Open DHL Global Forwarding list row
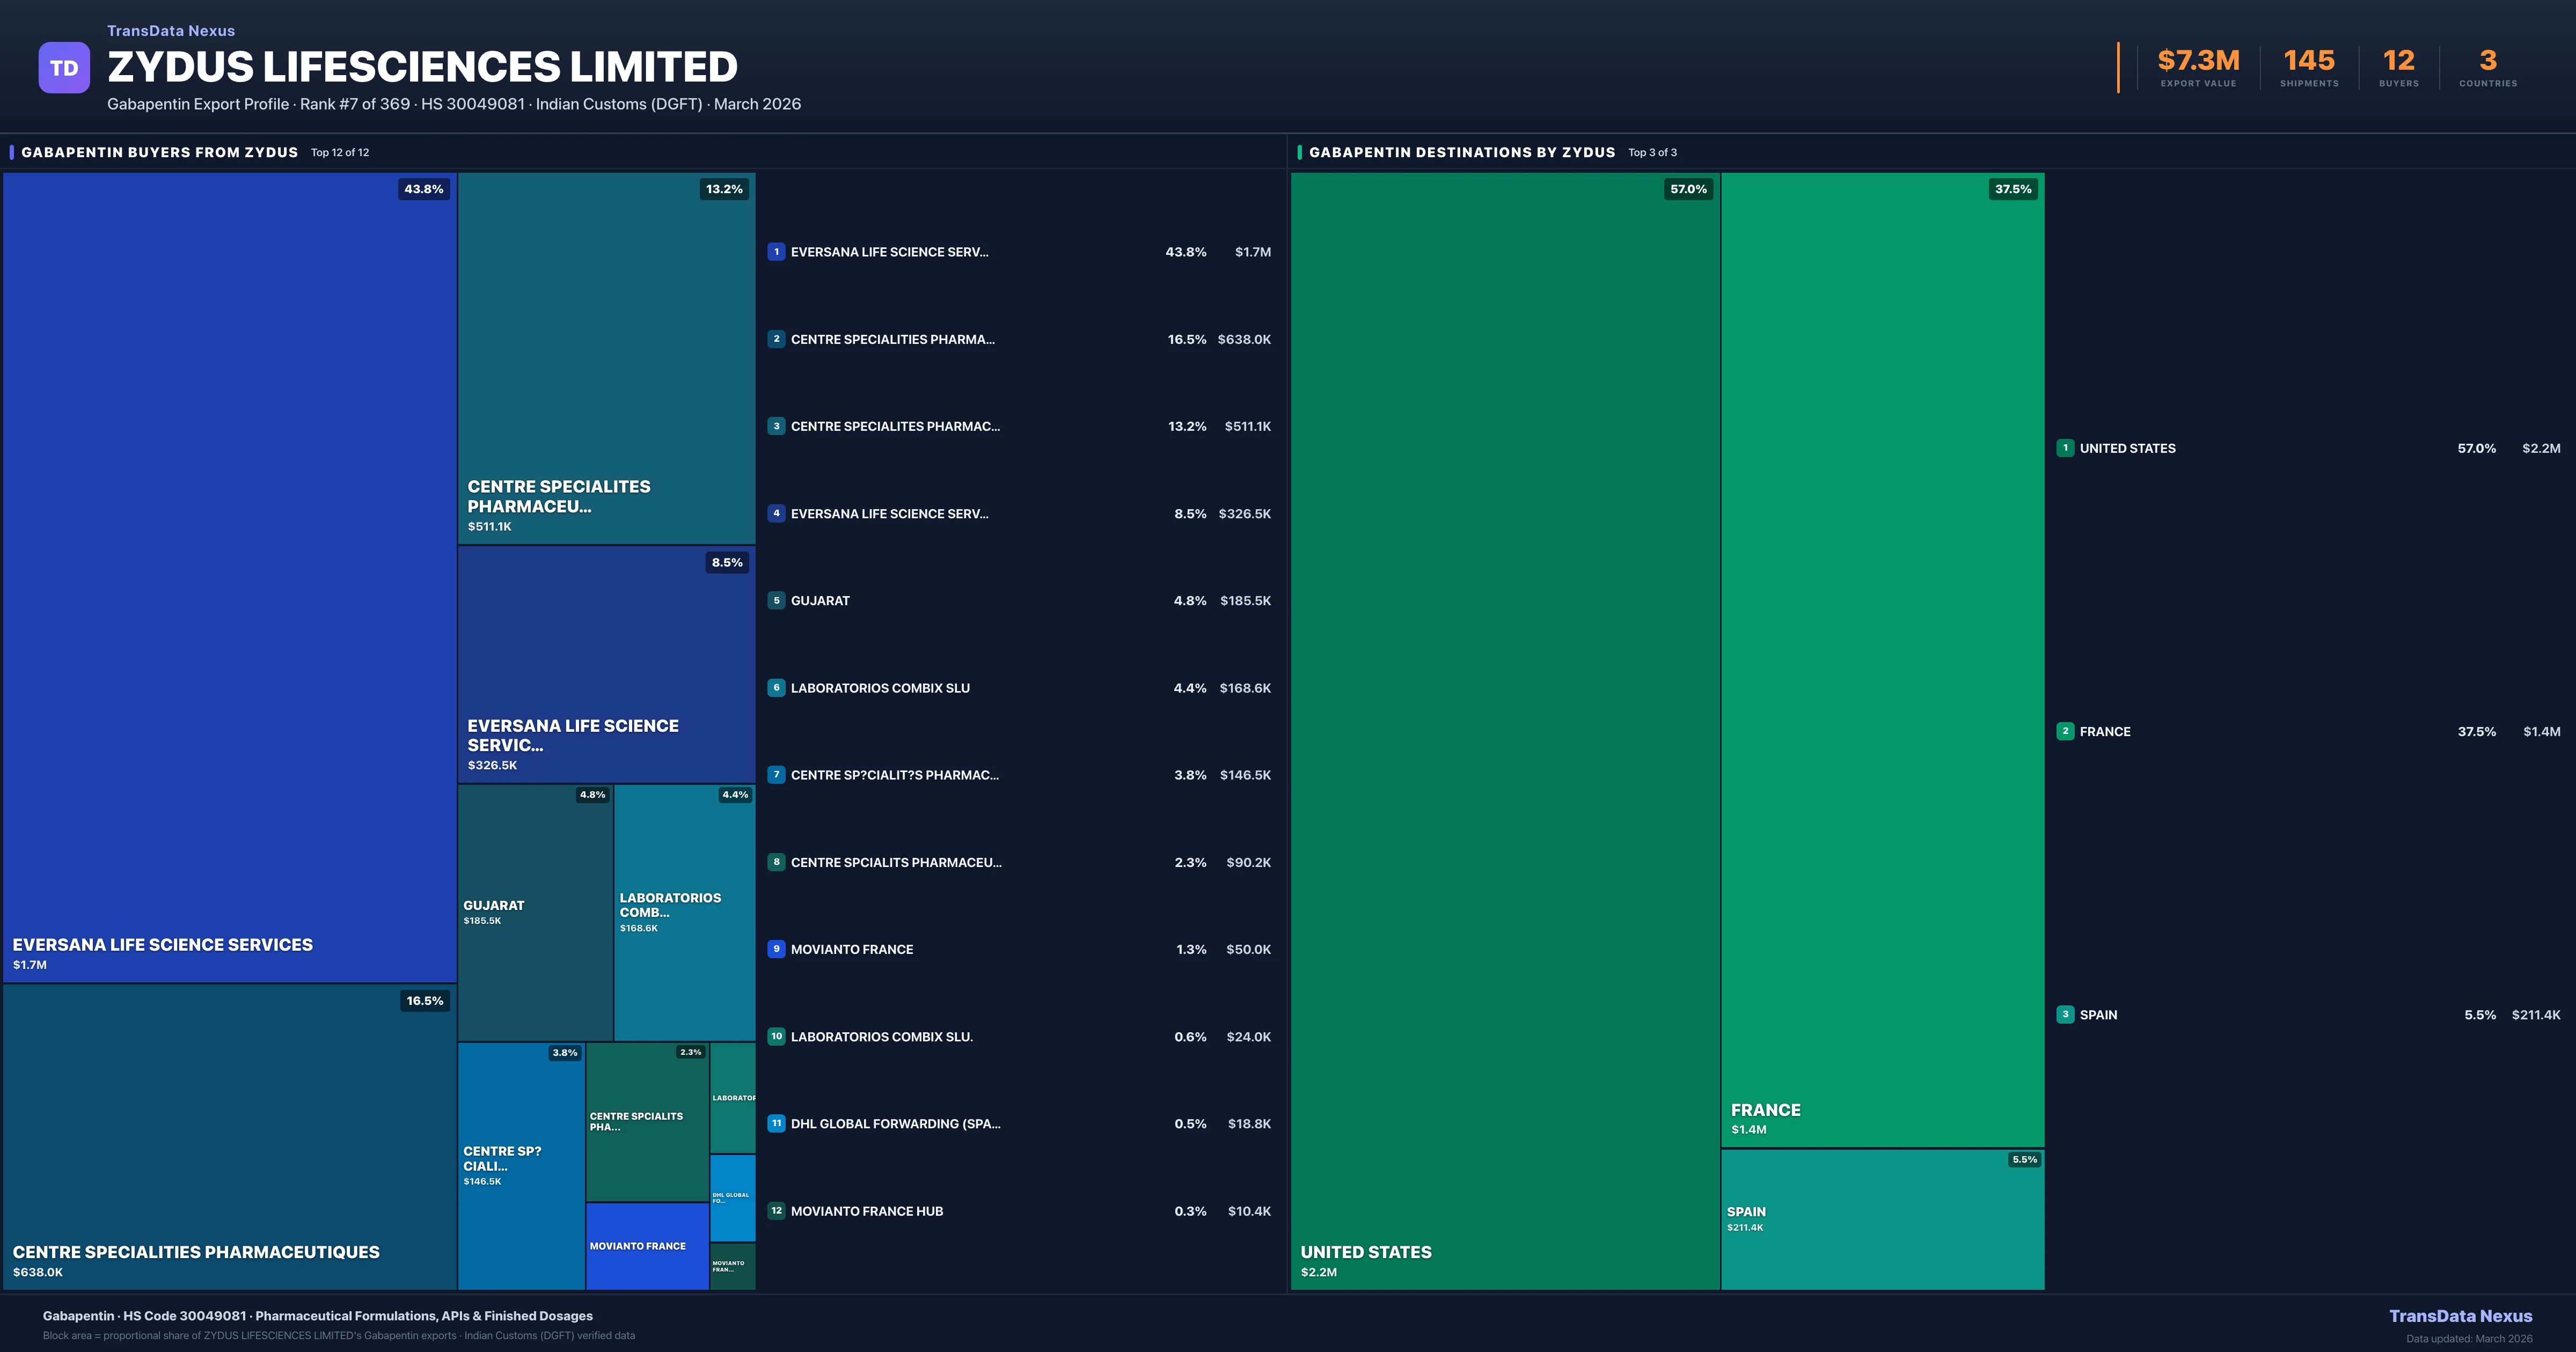Screen dimensions: 2576x1352 pyautogui.click(x=895, y=1124)
